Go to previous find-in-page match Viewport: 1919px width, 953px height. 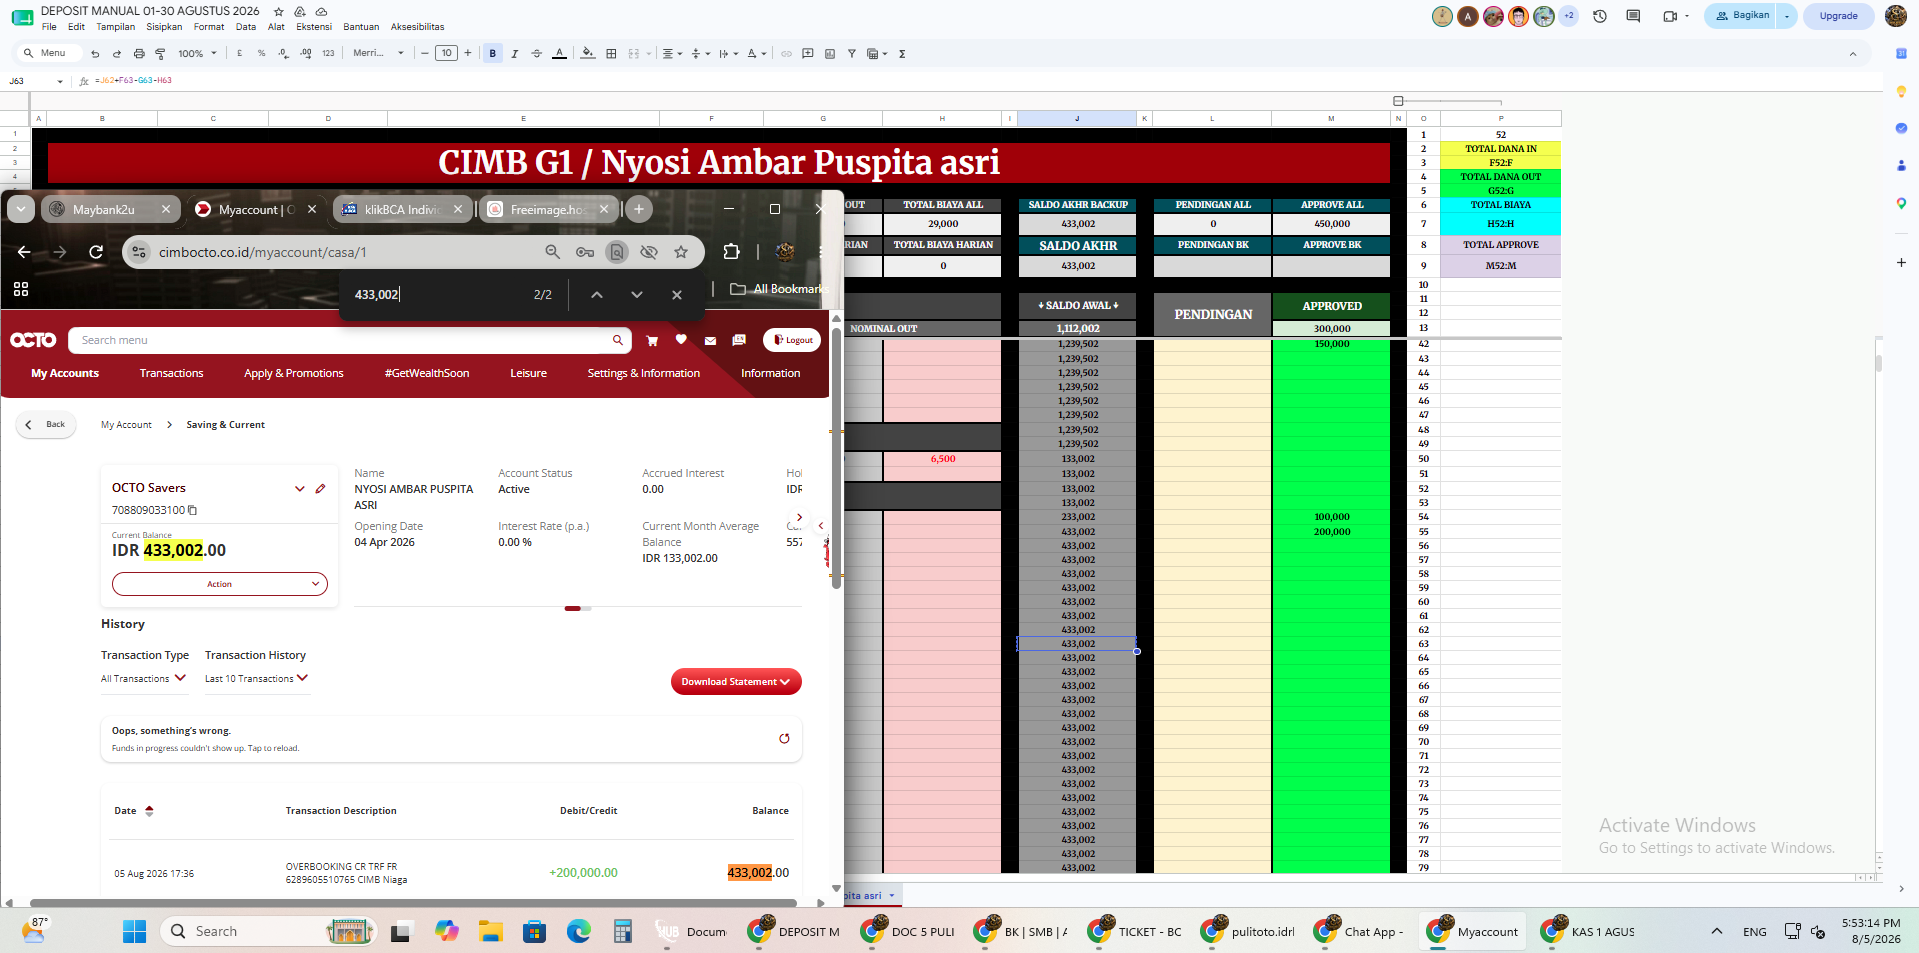point(597,295)
